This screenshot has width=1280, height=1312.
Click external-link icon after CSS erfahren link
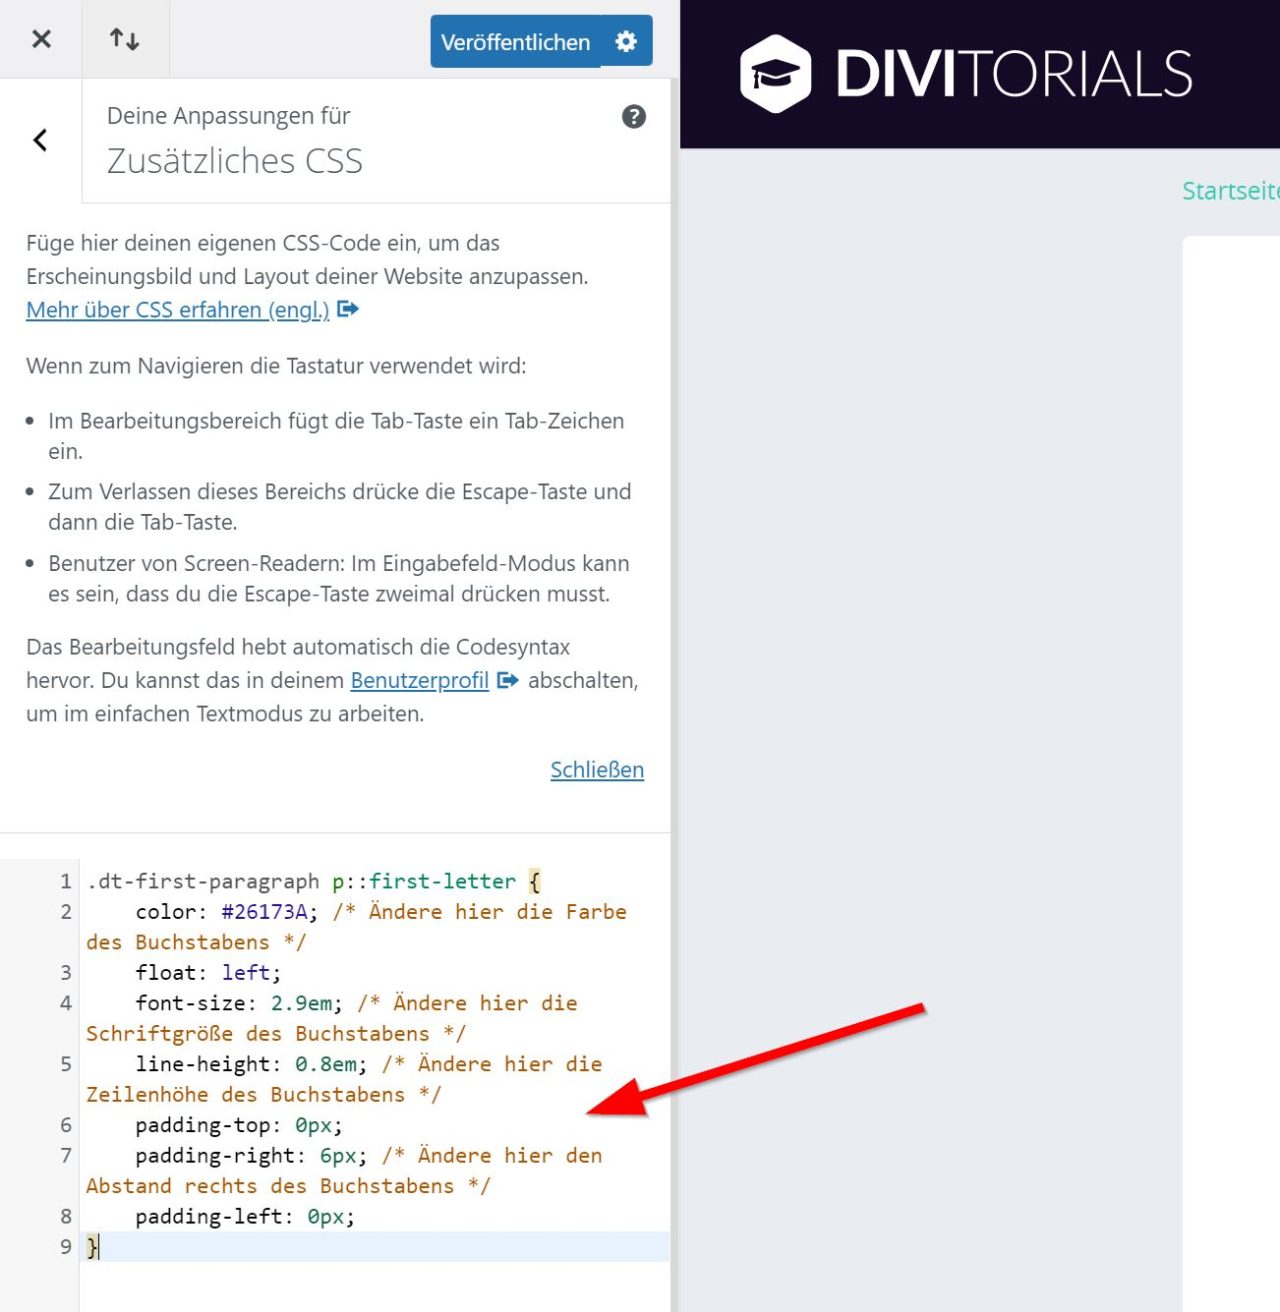(x=348, y=309)
